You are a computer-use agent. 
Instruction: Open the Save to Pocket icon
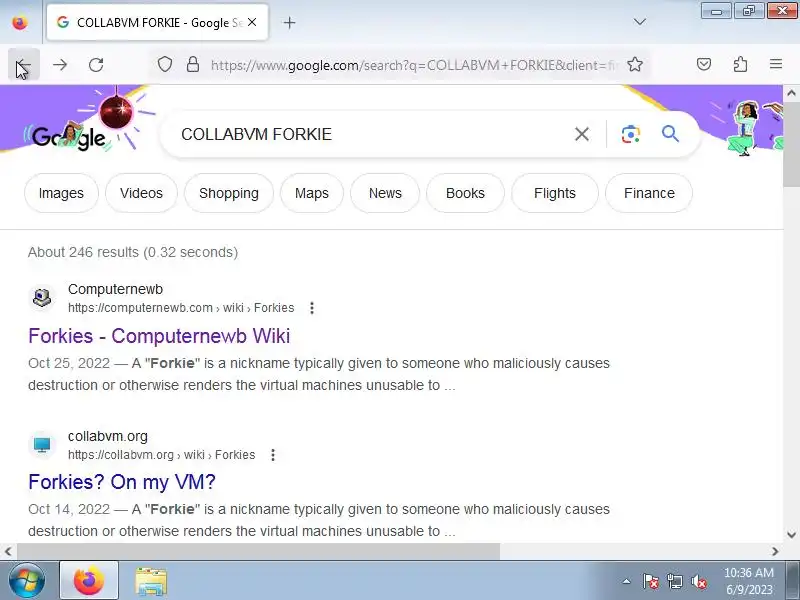pyautogui.click(x=704, y=64)
